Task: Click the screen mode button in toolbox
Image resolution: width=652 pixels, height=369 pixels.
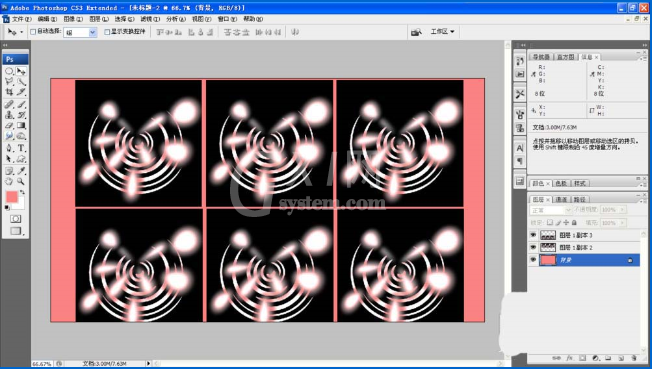Action: pos(16,231)
